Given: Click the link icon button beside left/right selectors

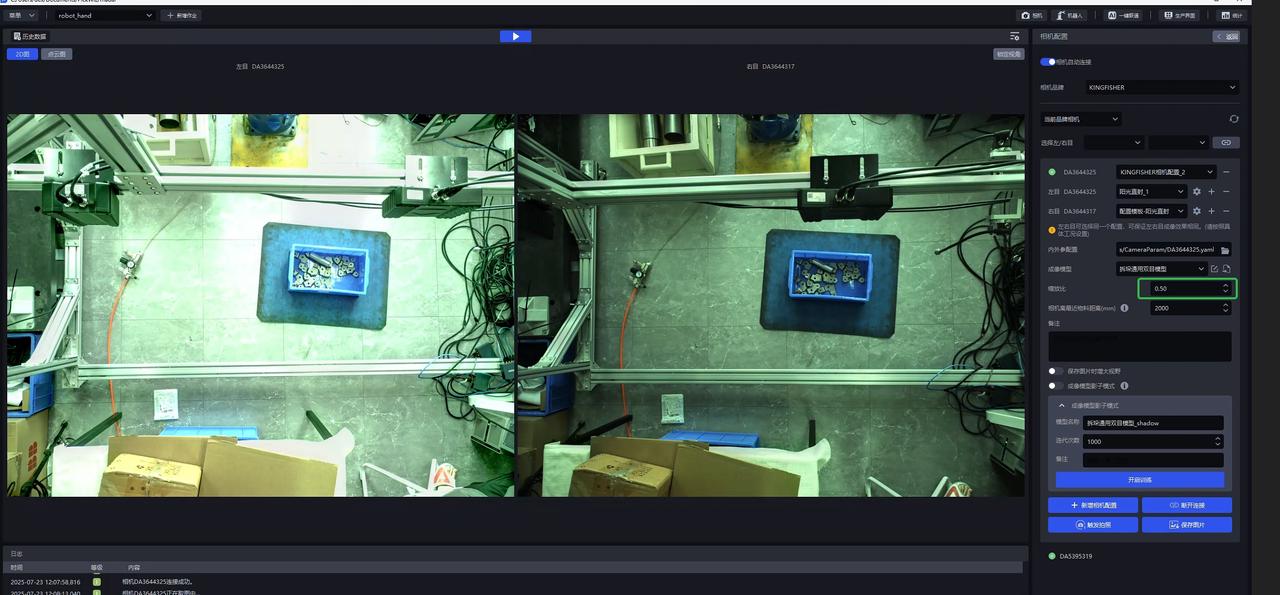Looking at the screenshot, I should point(1226,143).
